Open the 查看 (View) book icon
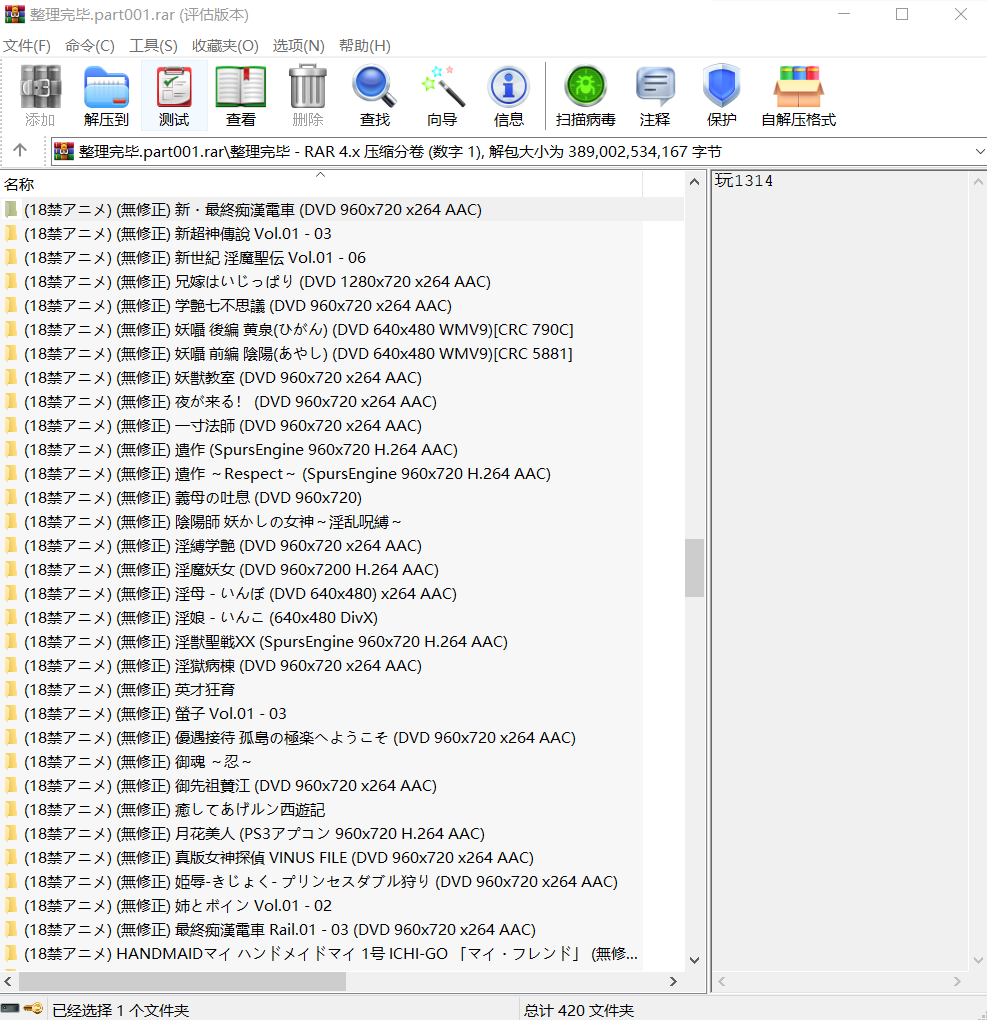The width and height of the screenshot is (987, 1020). click(241, 96)
